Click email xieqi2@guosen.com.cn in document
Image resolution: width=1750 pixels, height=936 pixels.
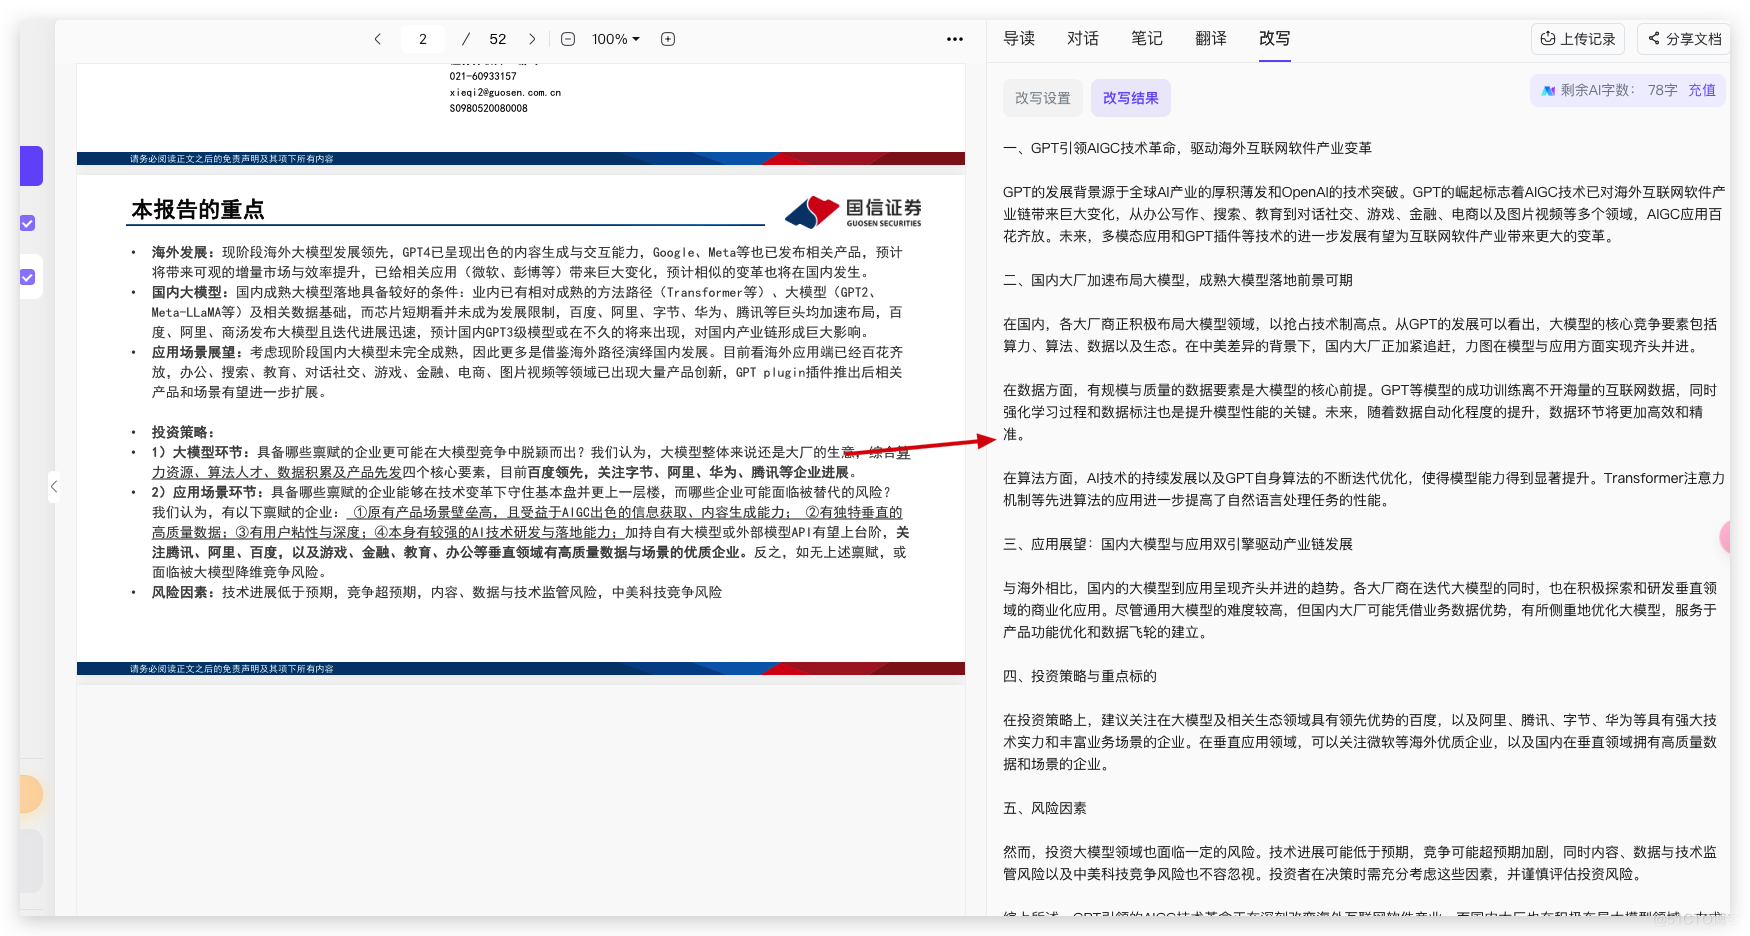click(505, 92)
